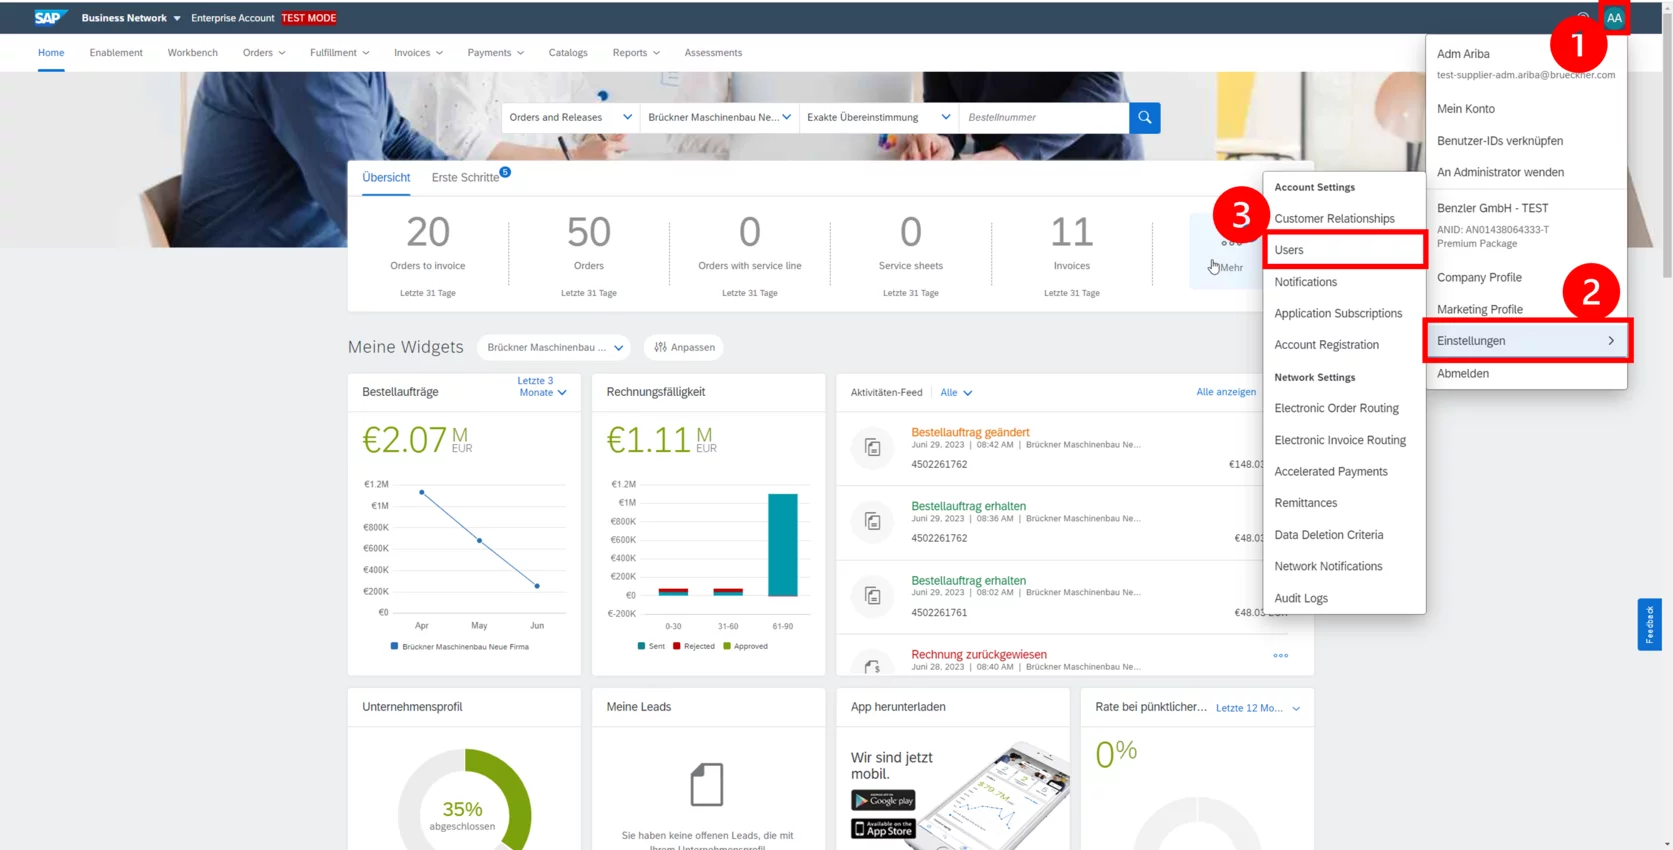Open Audit Logs entry
This screenshot has width=1673, height=850.
(x=1301, y=598)
